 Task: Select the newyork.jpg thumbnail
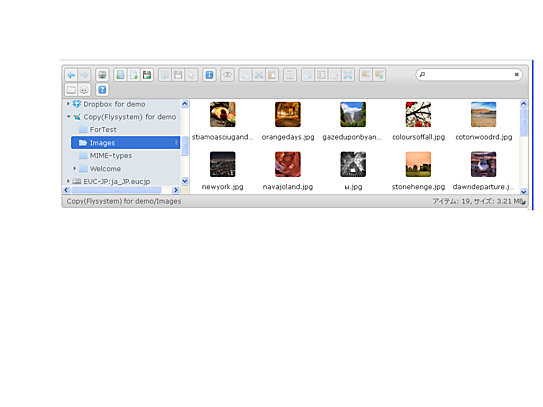[223, 164]
